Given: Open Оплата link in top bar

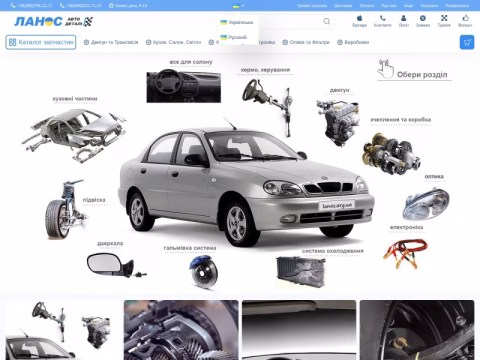Looking at the screenshot, I should coord(367,6).
